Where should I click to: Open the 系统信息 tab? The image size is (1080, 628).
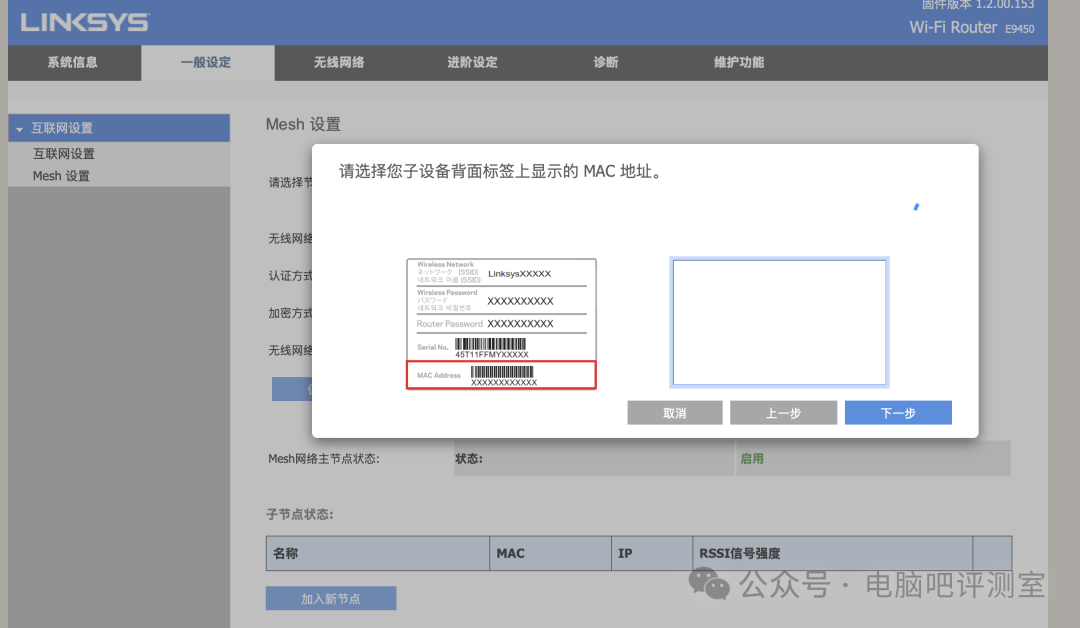pyautogui.click(x=73, y=63)
